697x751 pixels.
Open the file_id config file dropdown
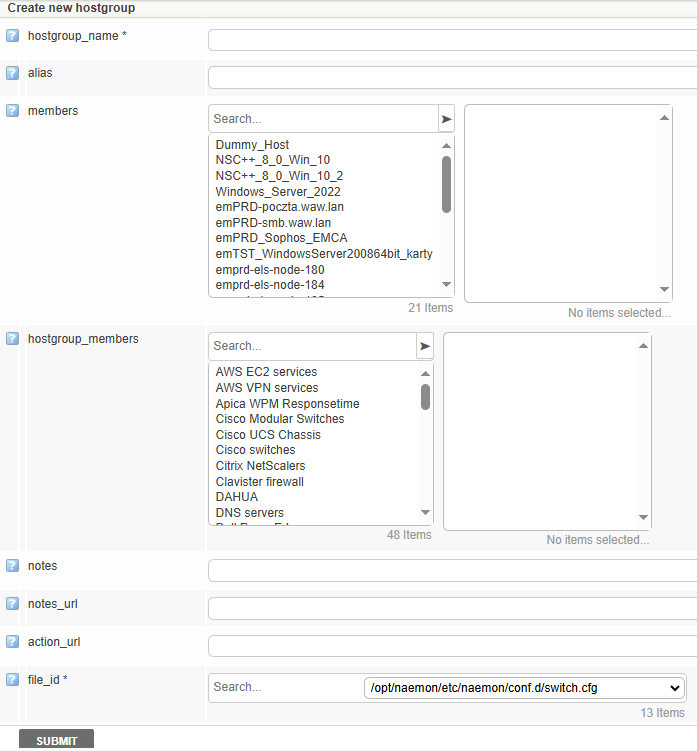[525, 688]
